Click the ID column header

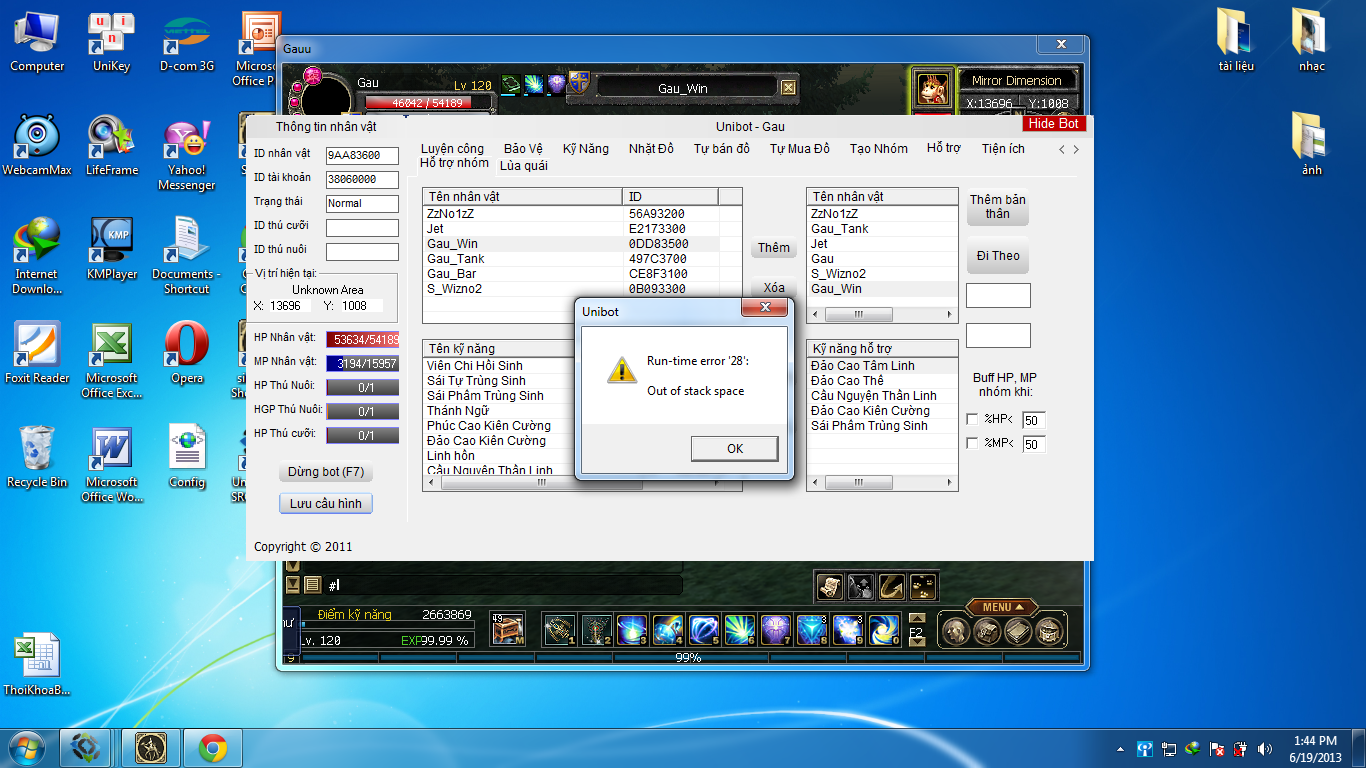(x=670, y=197)
